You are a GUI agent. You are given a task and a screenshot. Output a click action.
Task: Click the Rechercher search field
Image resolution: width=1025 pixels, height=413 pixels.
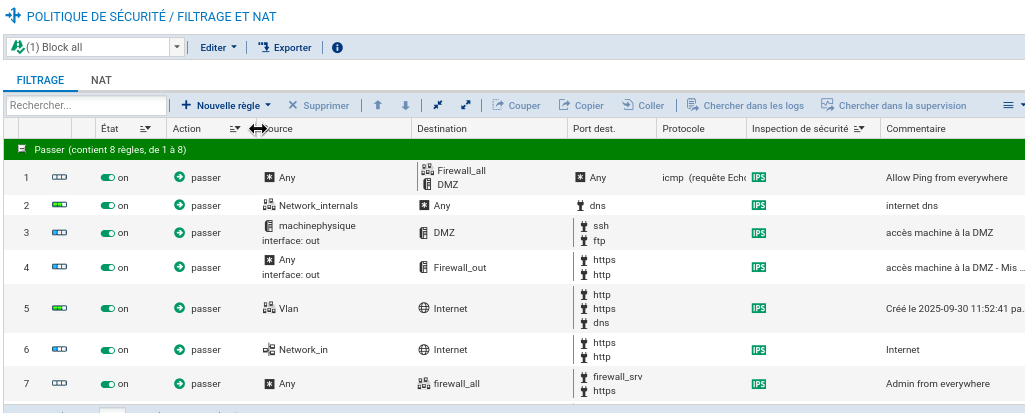point(85,105)
